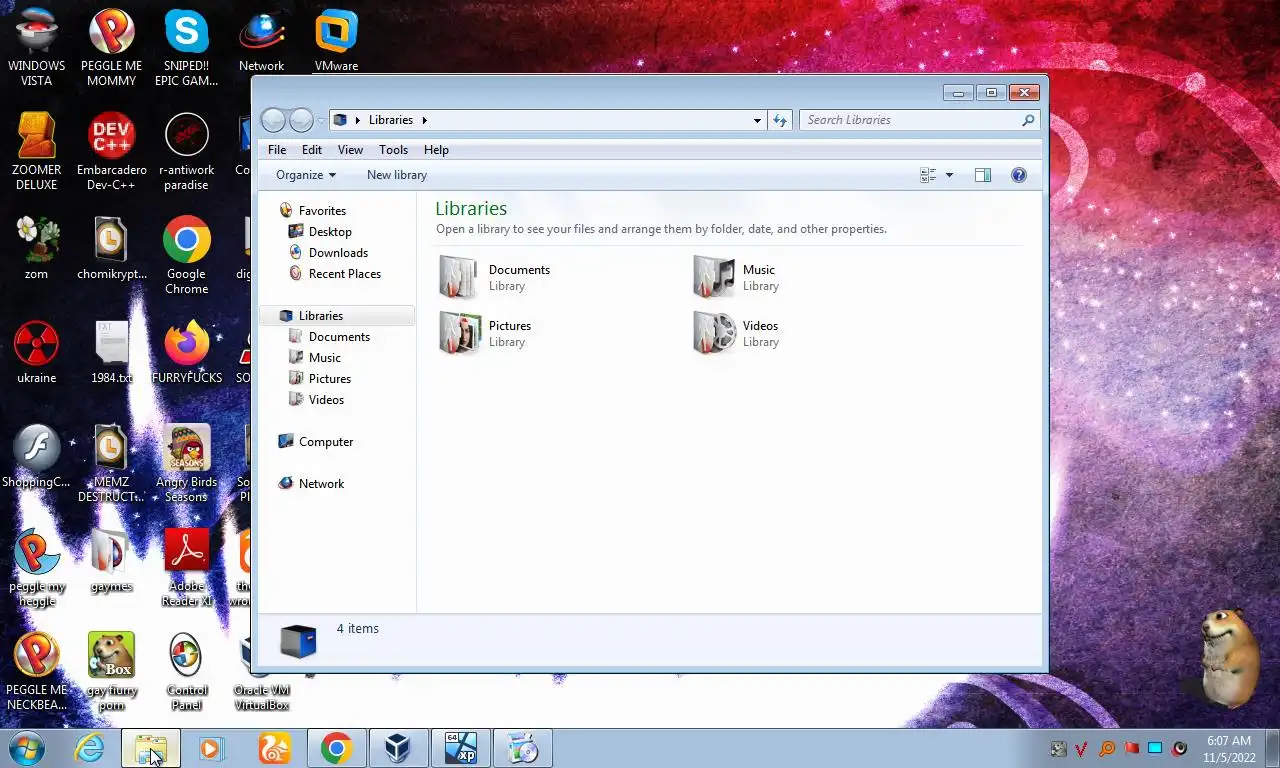Select the Pictures library in the main pane
The image size is (1280, 768).
[x=486, y=334]
